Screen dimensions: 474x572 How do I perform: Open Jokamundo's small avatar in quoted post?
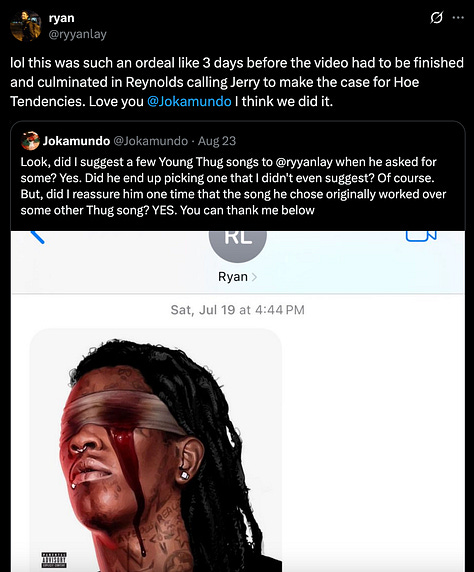(30, 141)
